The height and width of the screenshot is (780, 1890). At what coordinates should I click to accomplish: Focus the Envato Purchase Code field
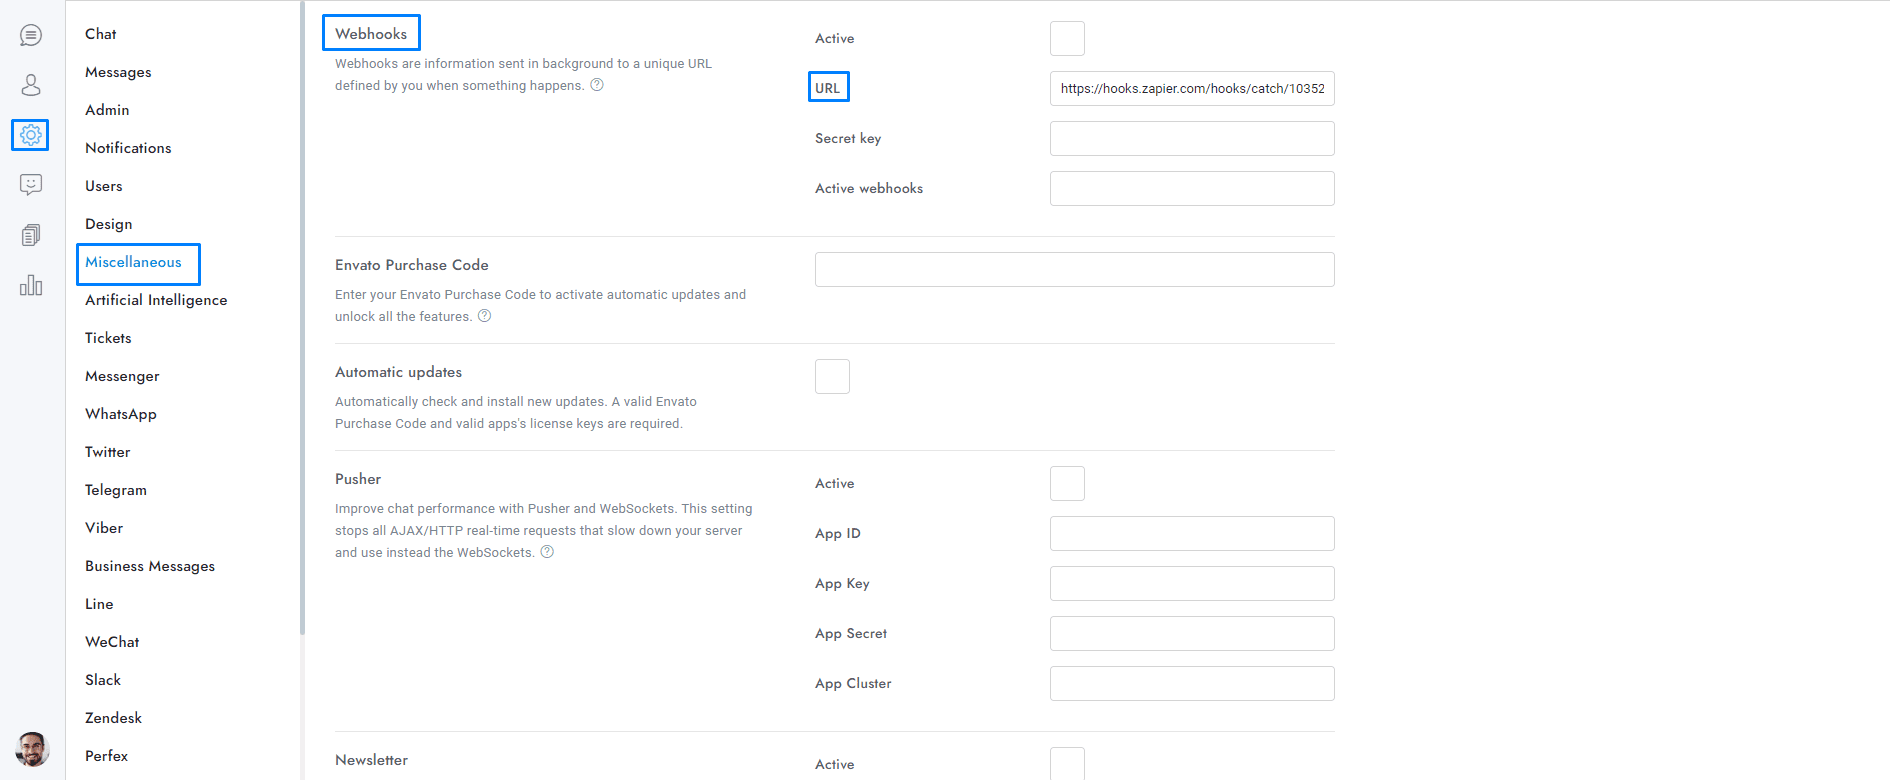(x=1074, y=270)
